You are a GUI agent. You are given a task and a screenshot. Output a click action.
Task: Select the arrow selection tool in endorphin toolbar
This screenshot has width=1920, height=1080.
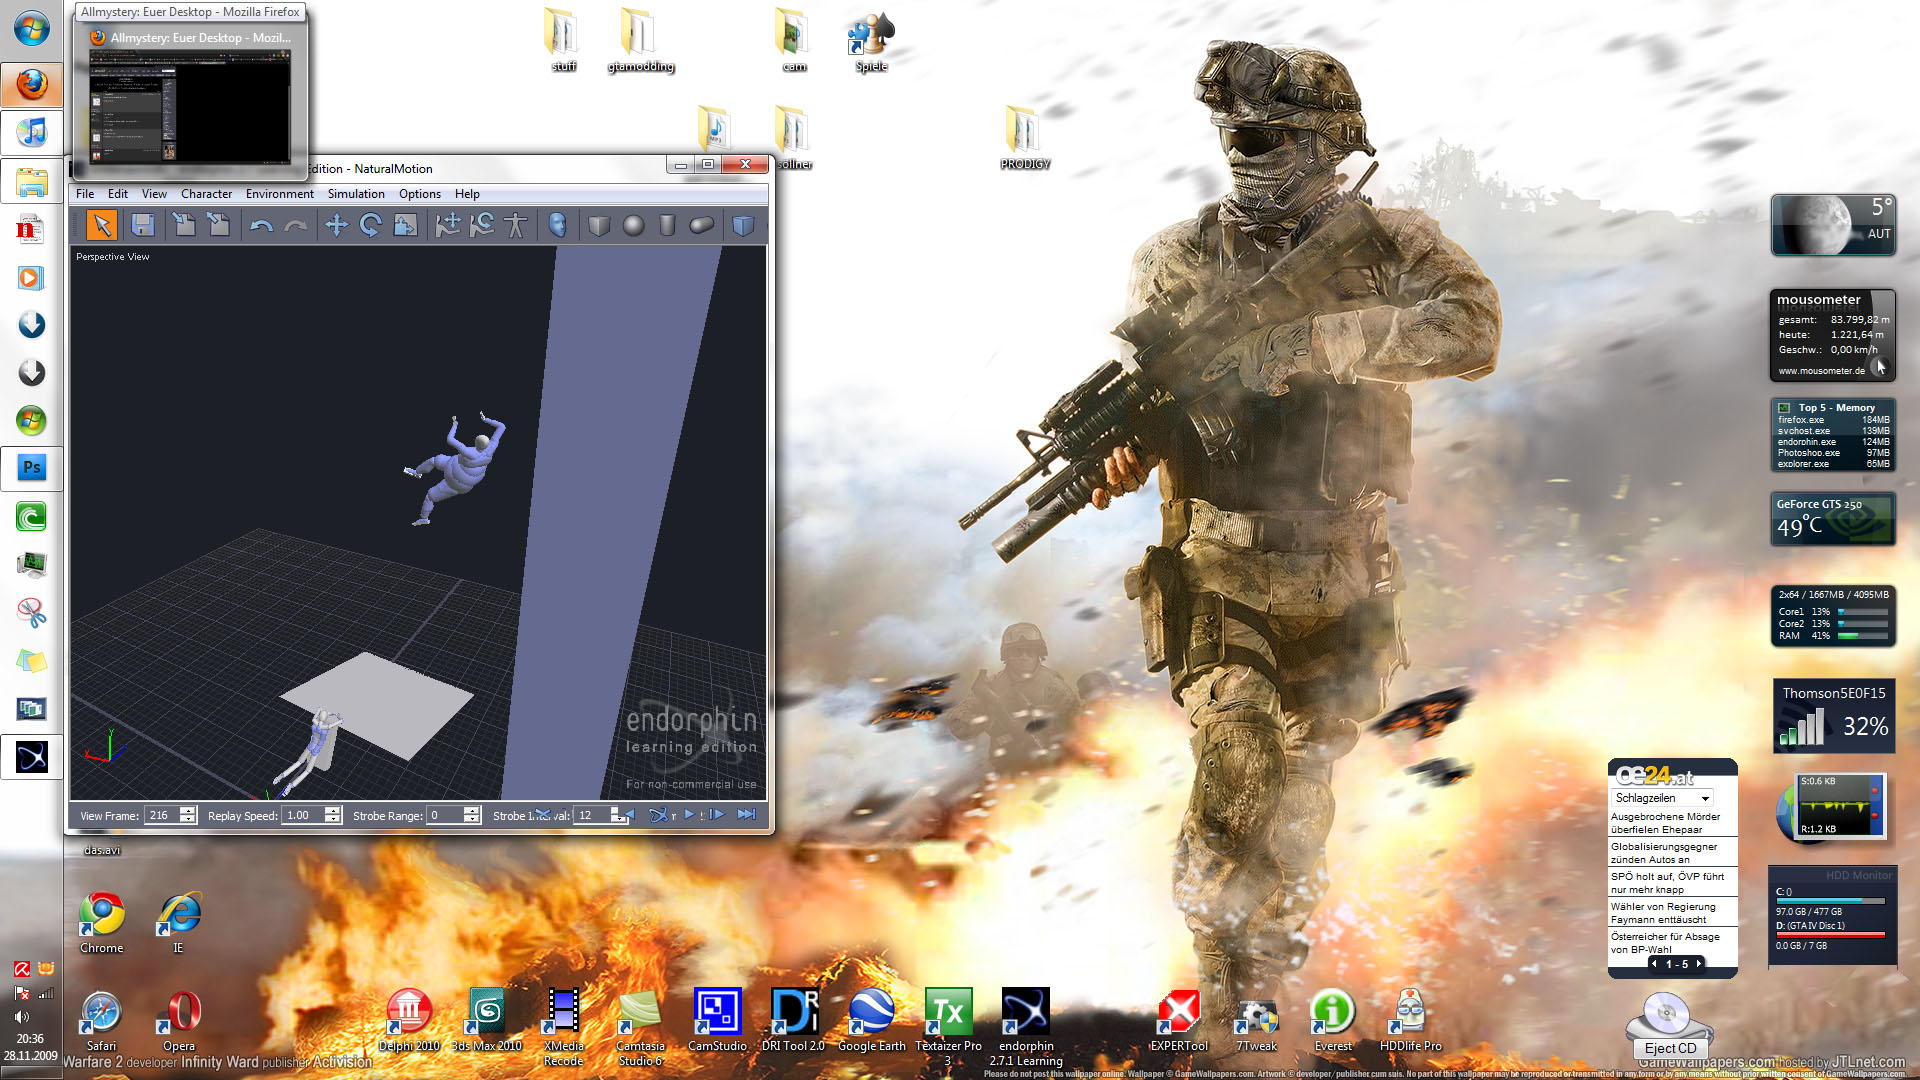[101, 225]
